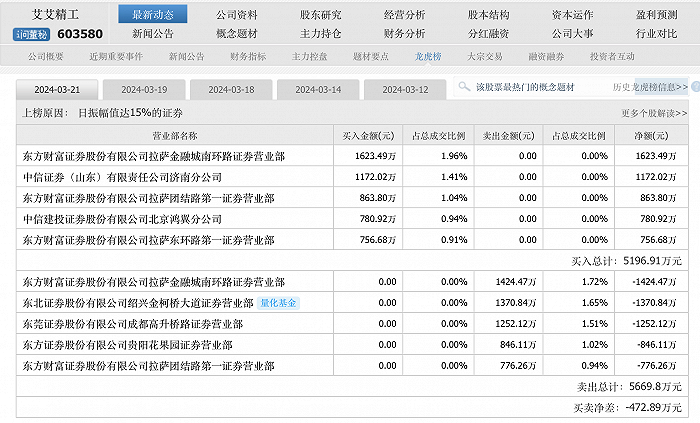Switch to 2024-03-14 date tab

tap(318, 90)
